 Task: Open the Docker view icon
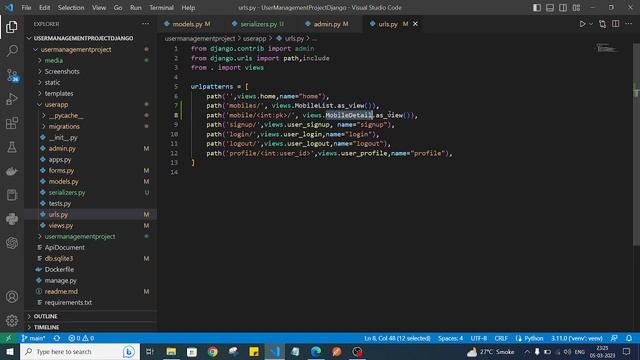(x=12, y=171)
